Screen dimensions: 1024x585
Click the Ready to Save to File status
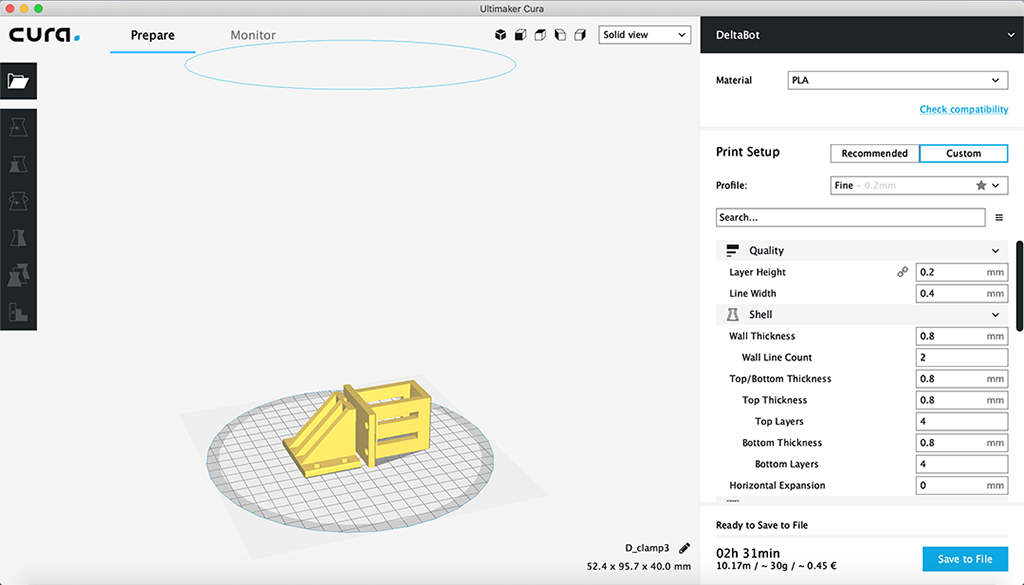click(x=761, y=525)
